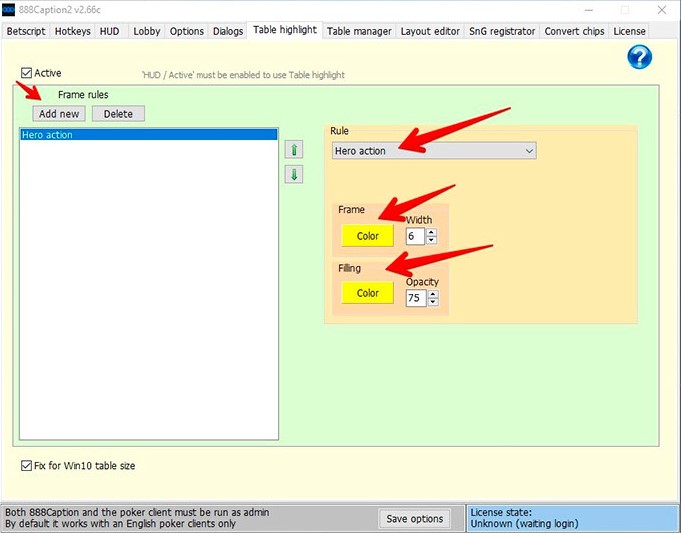The image size is (681, 533).
Task: Expand the Hero action rule dropdown
Action: click(x=529, y=151)
